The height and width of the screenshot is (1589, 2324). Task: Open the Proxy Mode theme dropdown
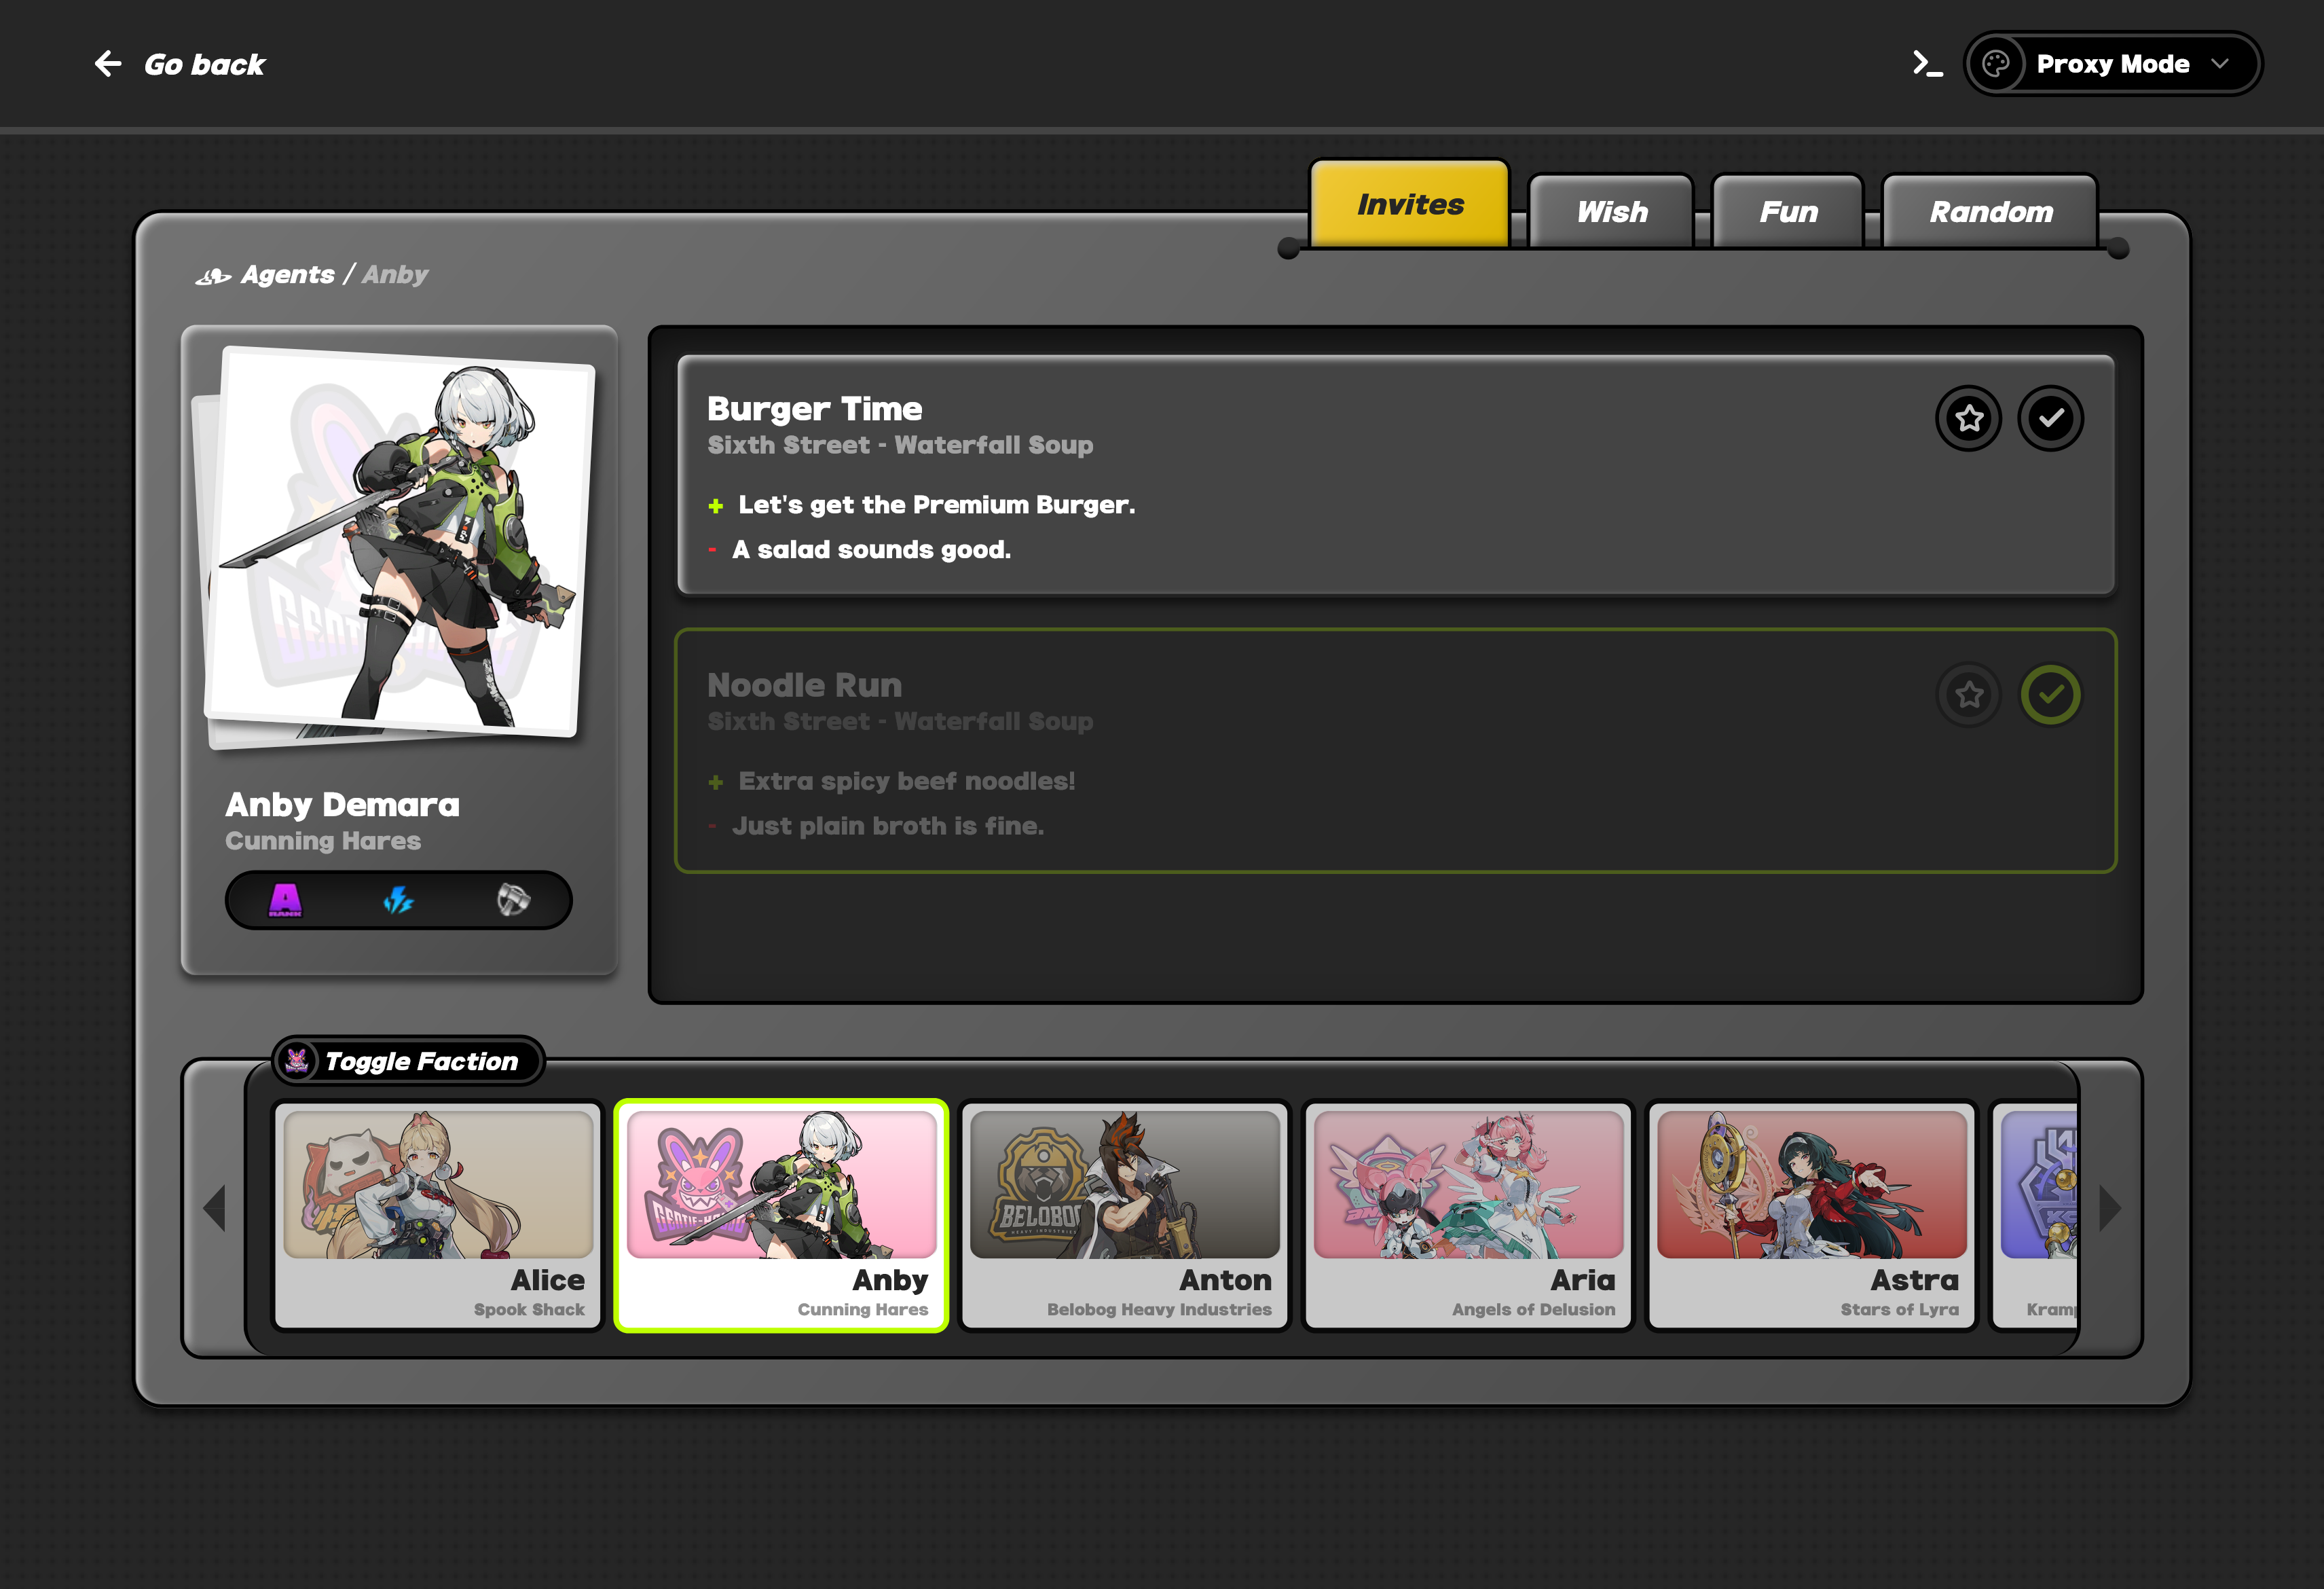(x=2112, y=64)
